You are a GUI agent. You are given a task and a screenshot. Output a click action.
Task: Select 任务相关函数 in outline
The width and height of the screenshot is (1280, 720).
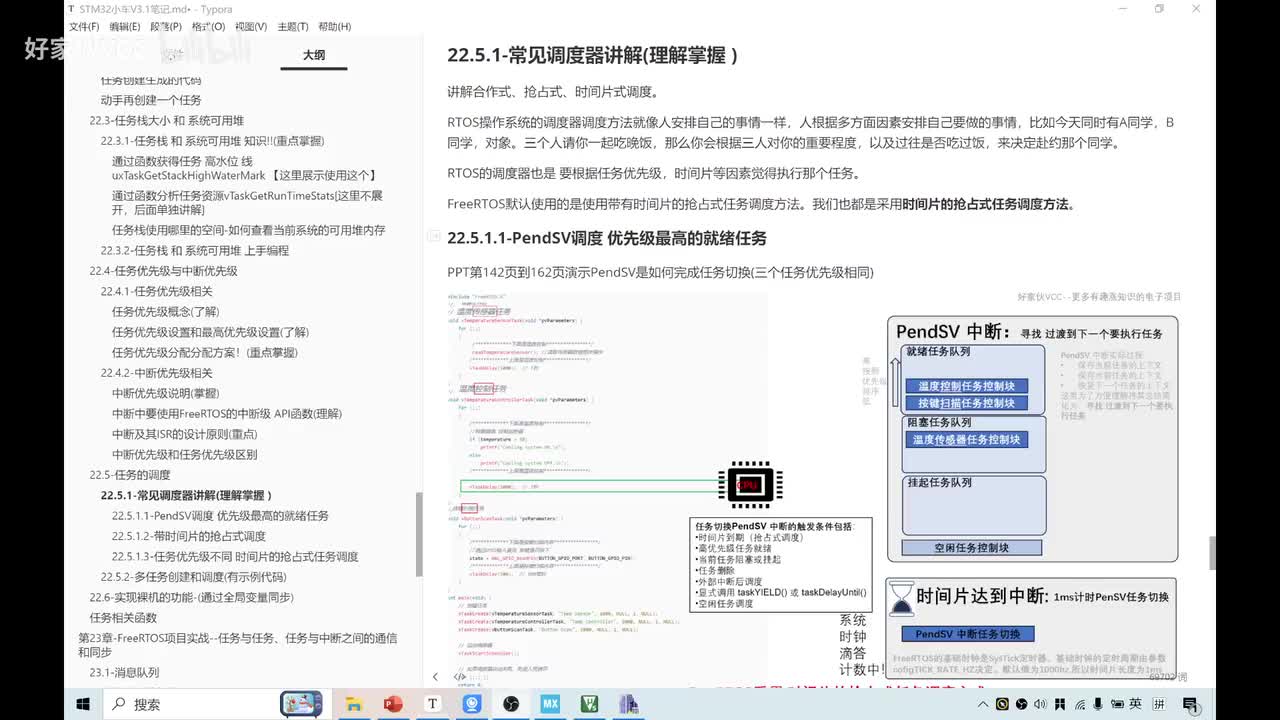pyautogui.click(x=123, y=618)
